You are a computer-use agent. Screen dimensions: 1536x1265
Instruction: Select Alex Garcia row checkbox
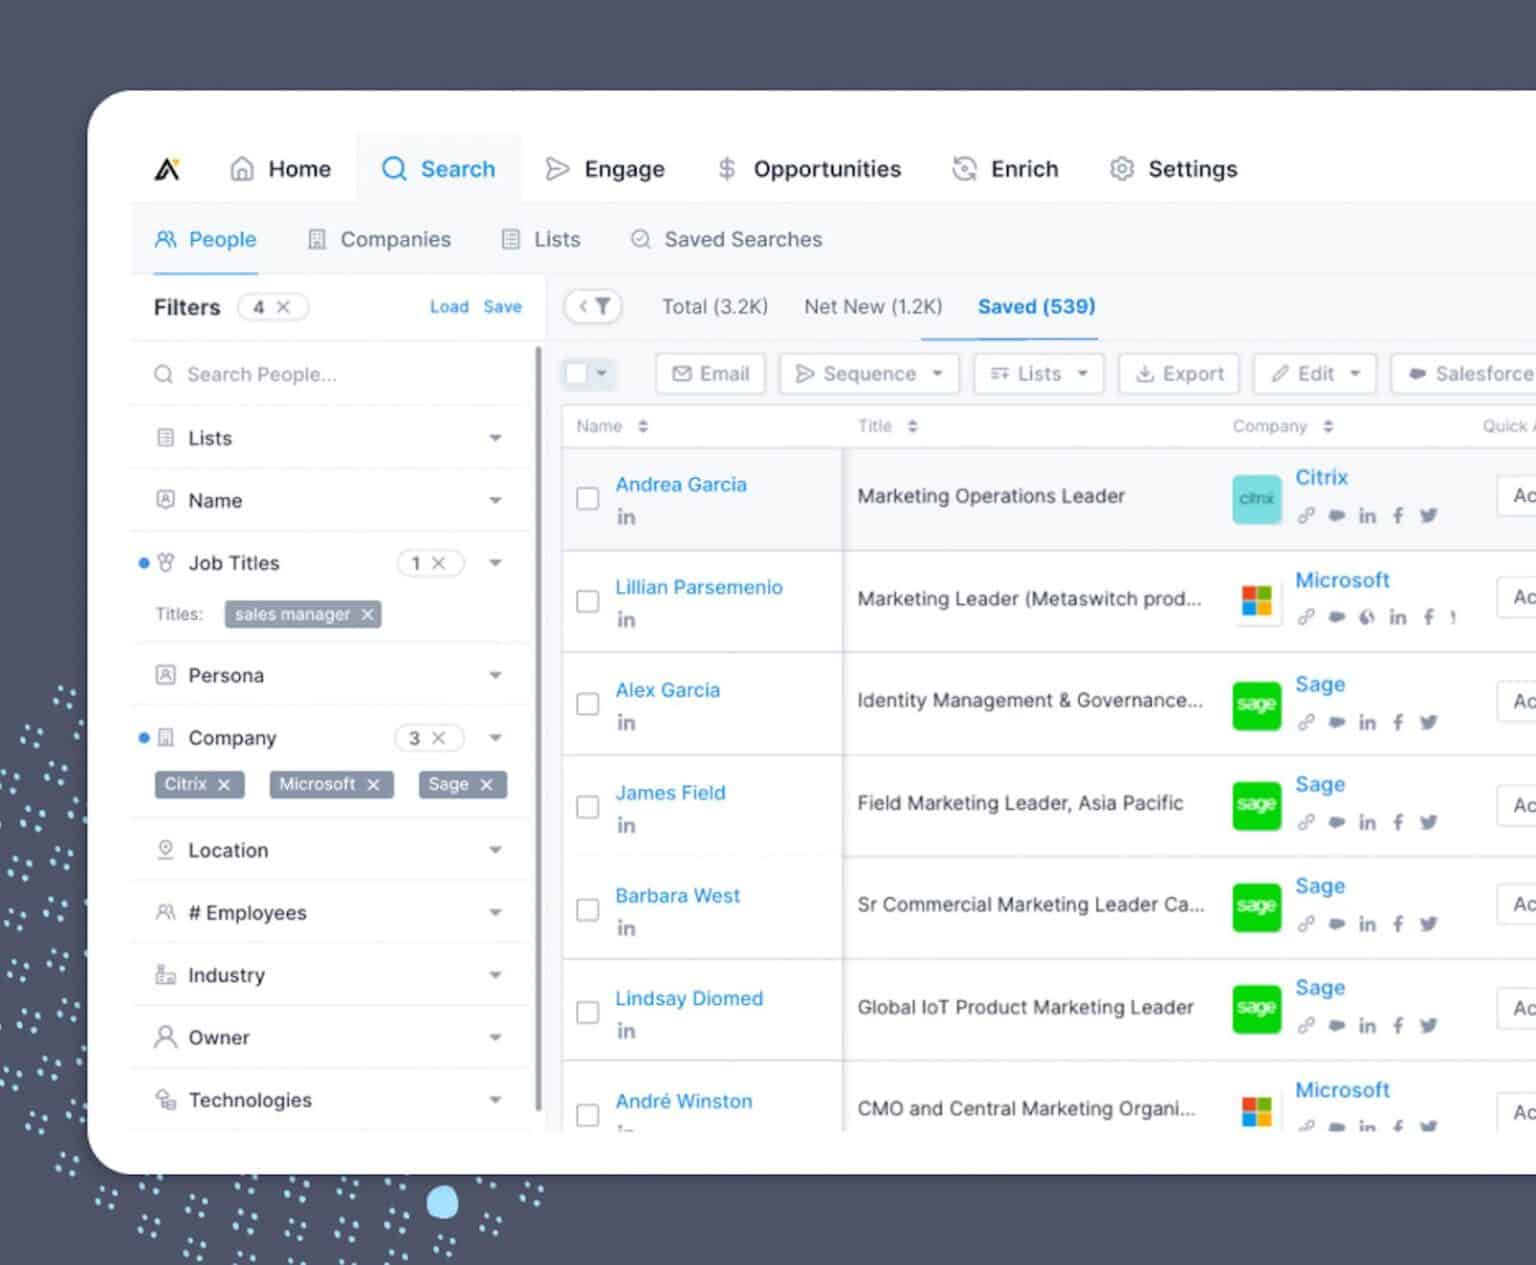pos(588,704)
